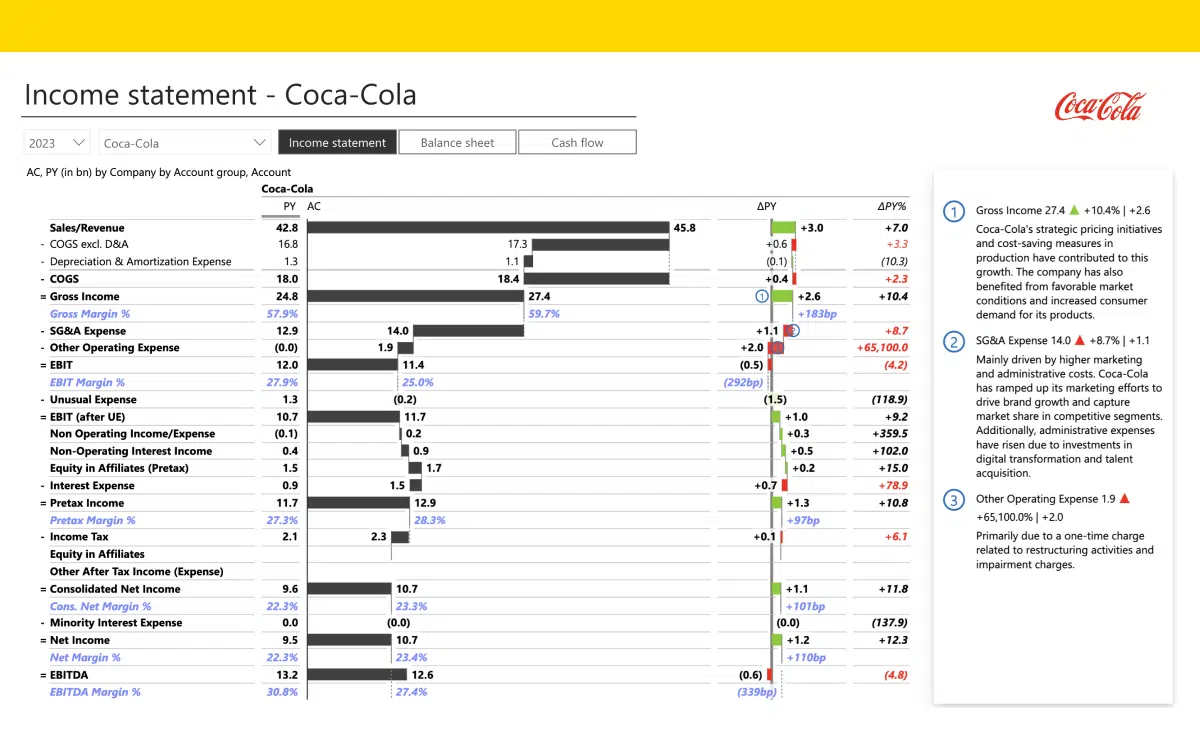Click the Coca-Cola logo

pos(1098,107)
